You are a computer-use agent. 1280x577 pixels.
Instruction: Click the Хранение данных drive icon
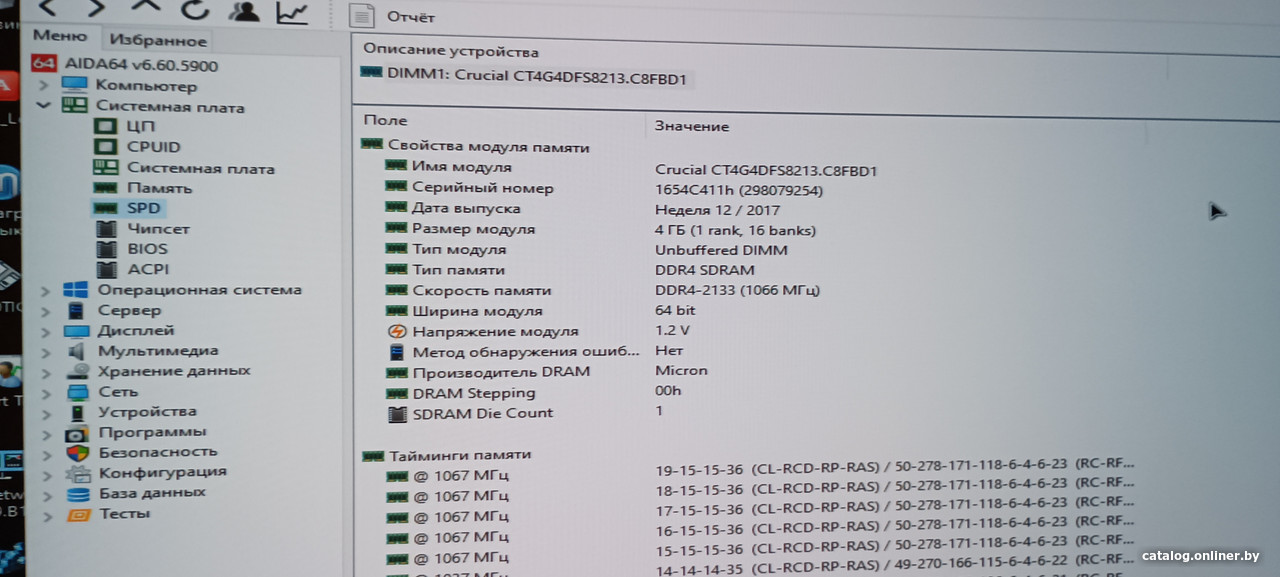tap(77, 371)
